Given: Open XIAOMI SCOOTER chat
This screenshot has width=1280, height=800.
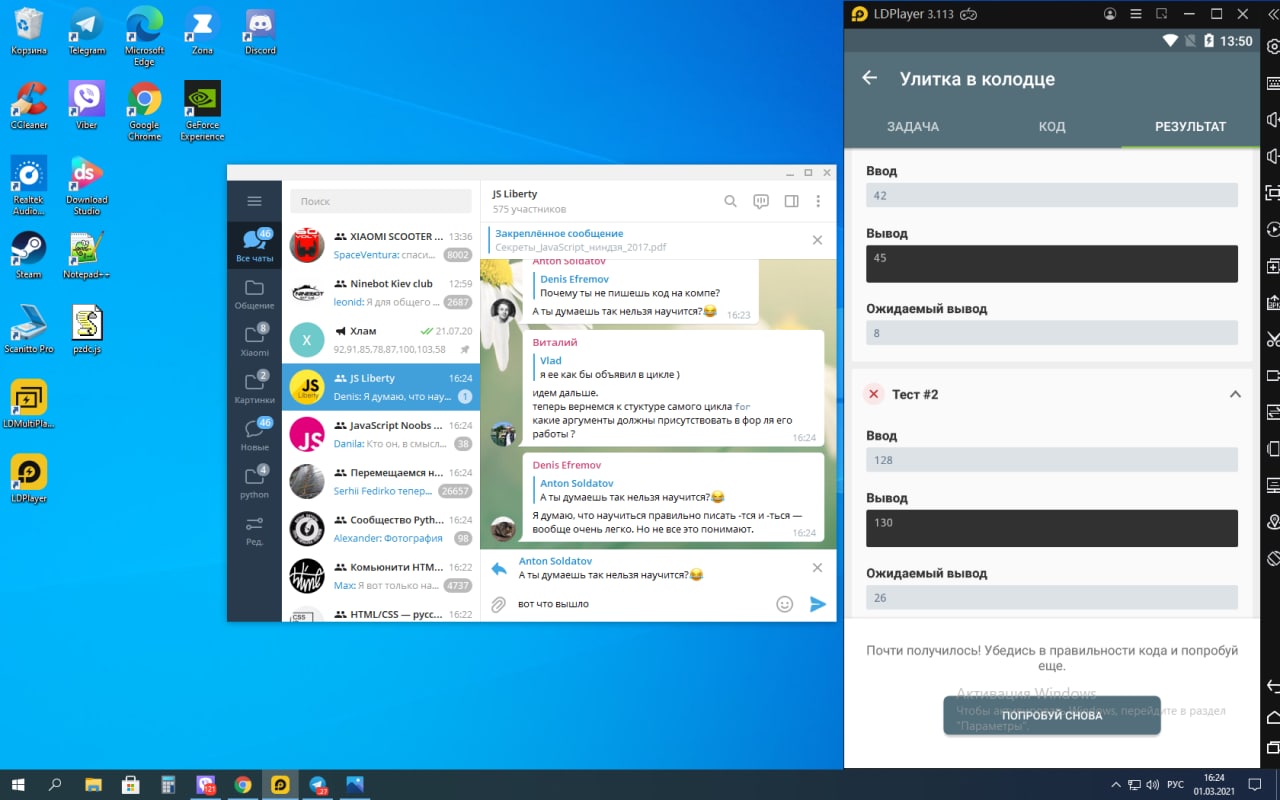Looking at the screenshot, I should (381, 245).
